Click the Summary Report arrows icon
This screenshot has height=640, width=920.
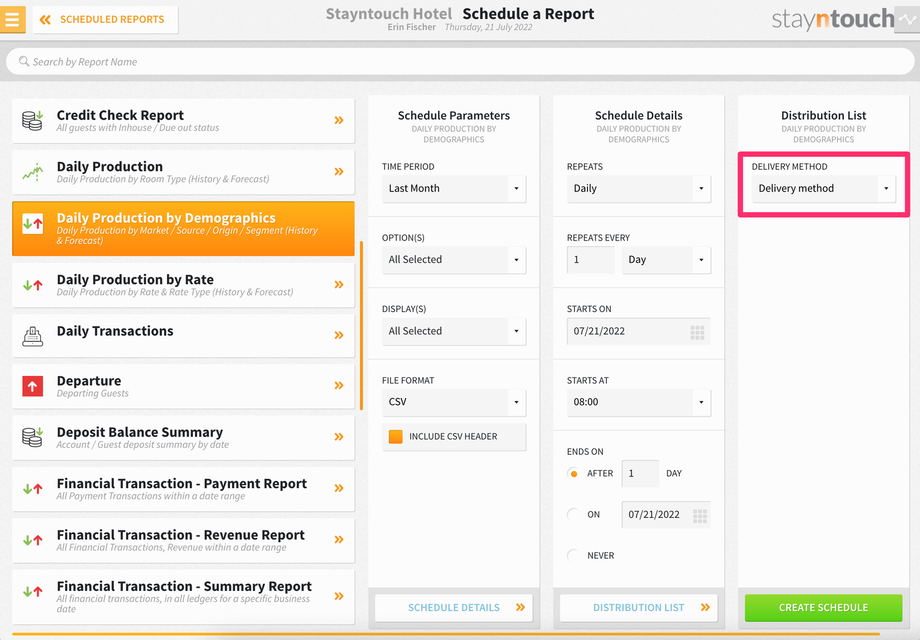click(32, 591)
